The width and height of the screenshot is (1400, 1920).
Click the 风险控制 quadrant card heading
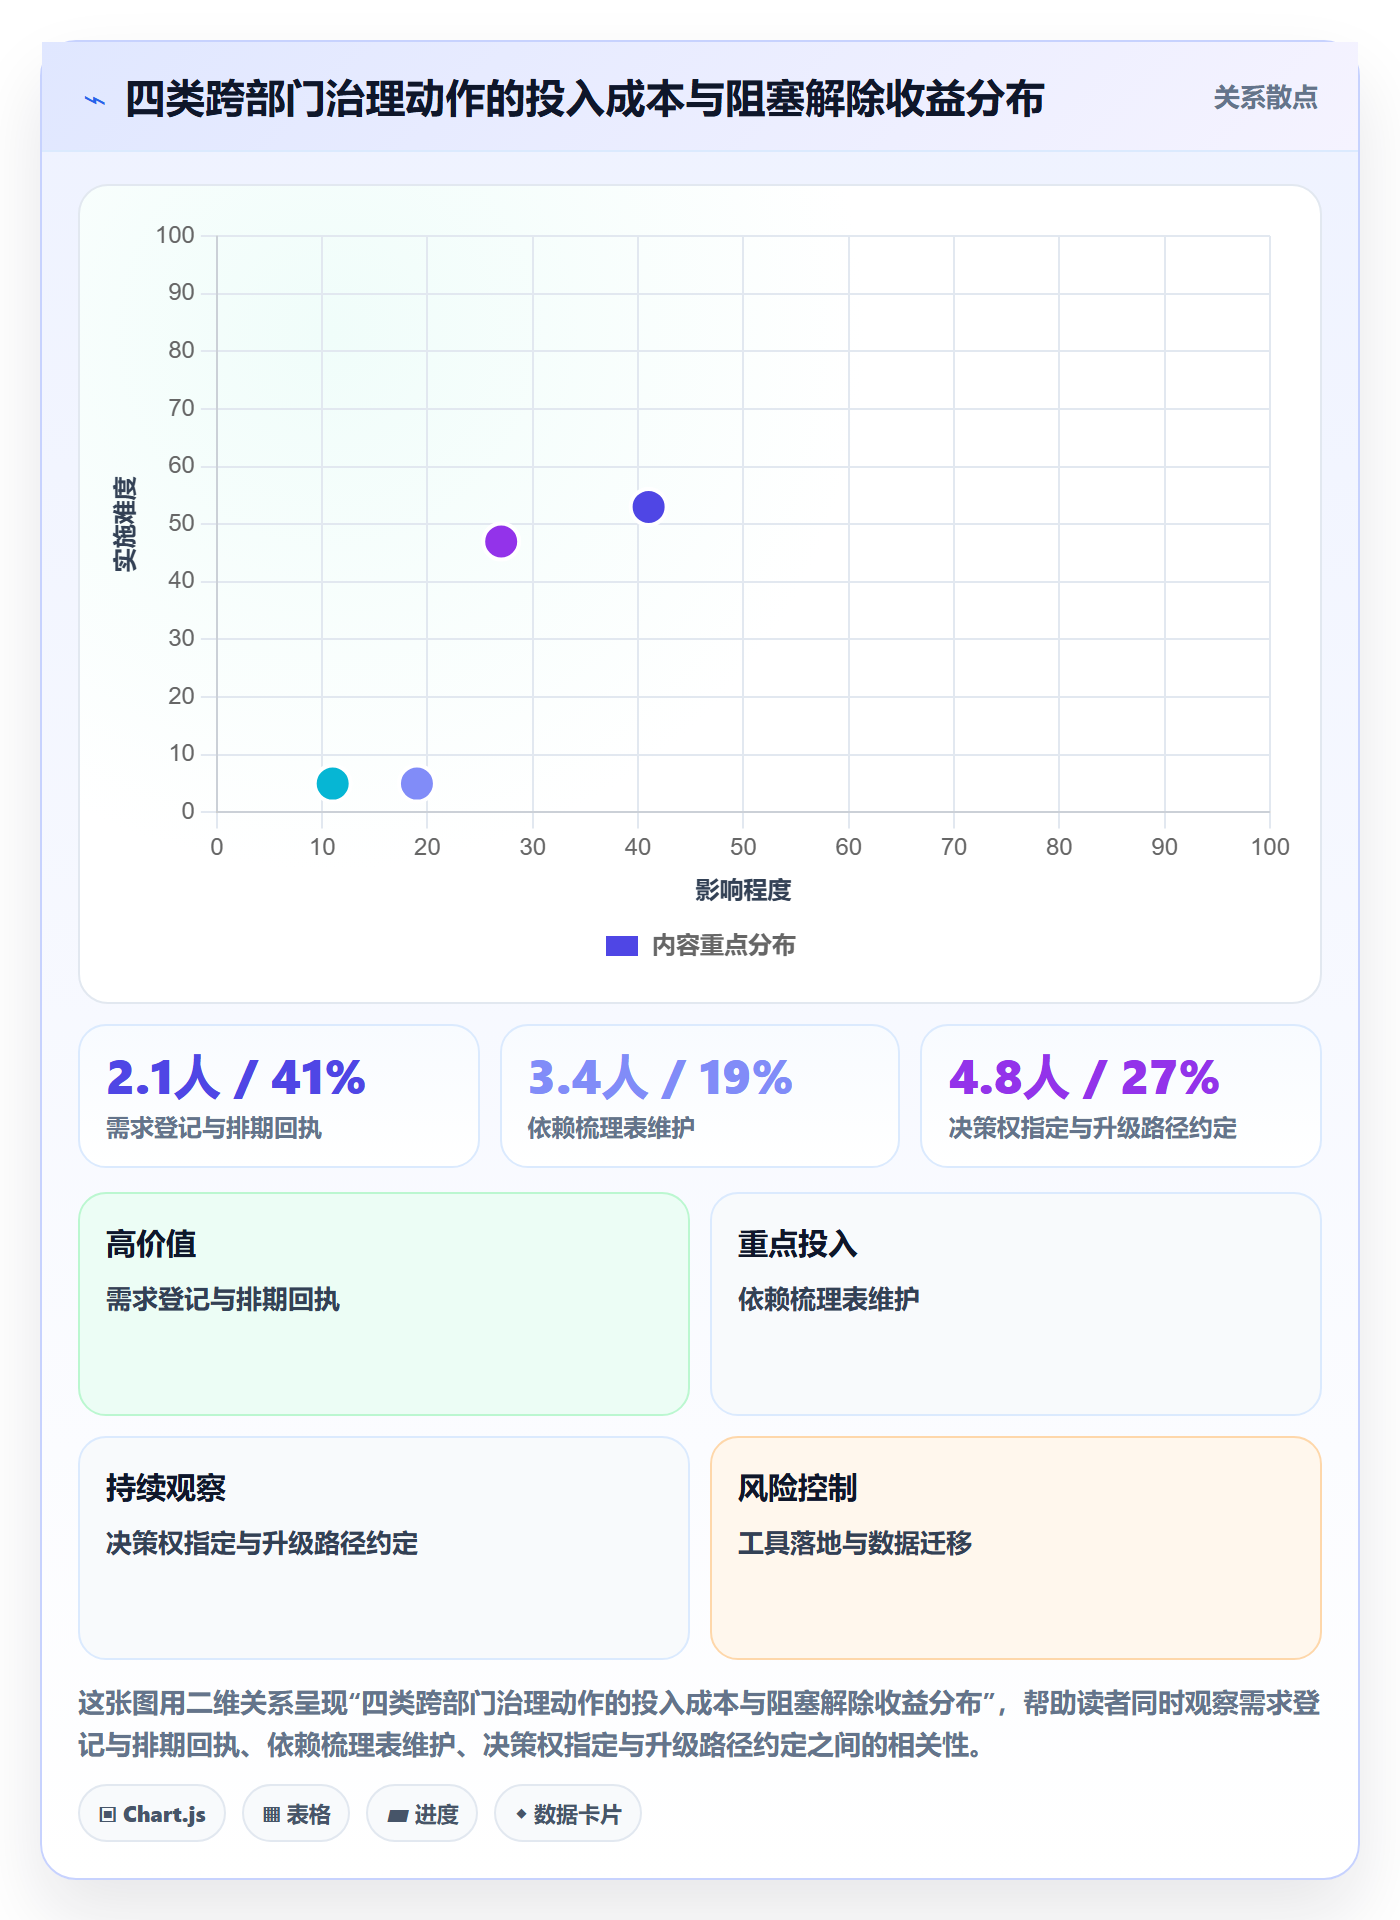tap(797, 1488)
